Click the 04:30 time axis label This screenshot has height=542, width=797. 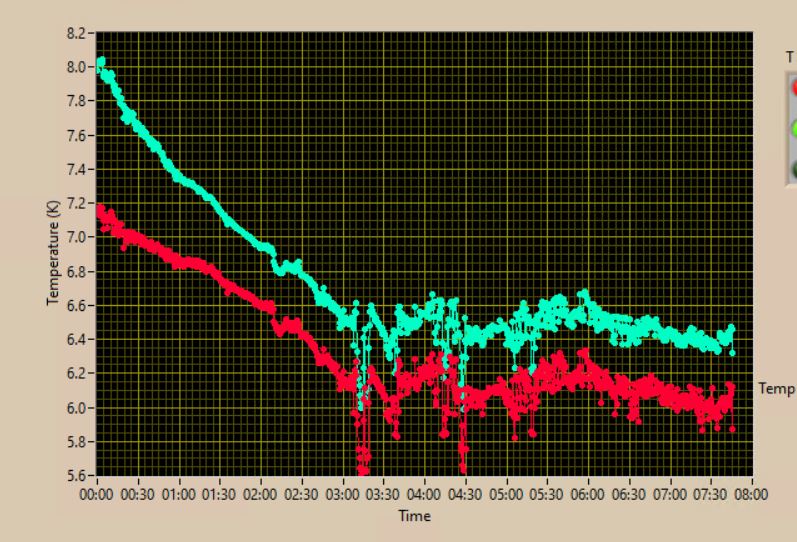click(465, 495)
